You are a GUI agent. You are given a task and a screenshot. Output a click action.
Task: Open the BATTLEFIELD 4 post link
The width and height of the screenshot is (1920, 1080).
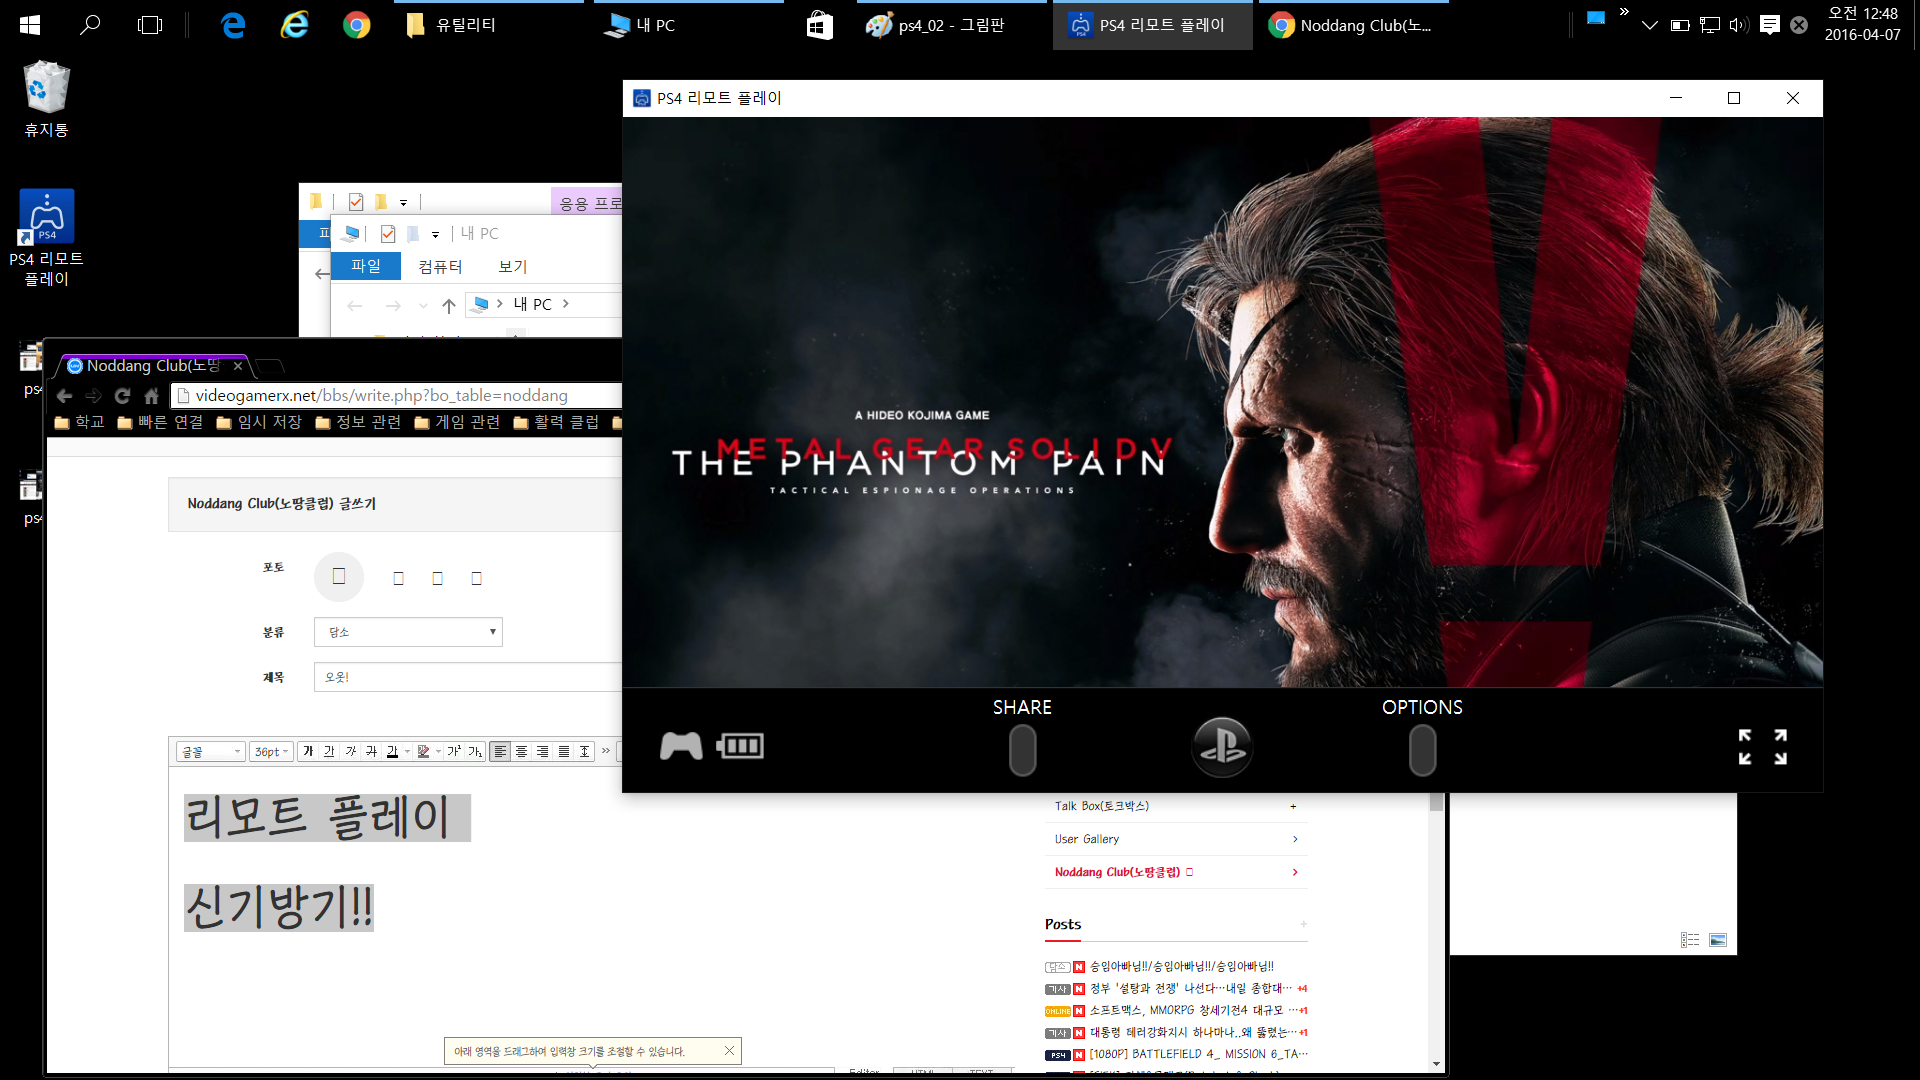(x=1195, y=1054)
